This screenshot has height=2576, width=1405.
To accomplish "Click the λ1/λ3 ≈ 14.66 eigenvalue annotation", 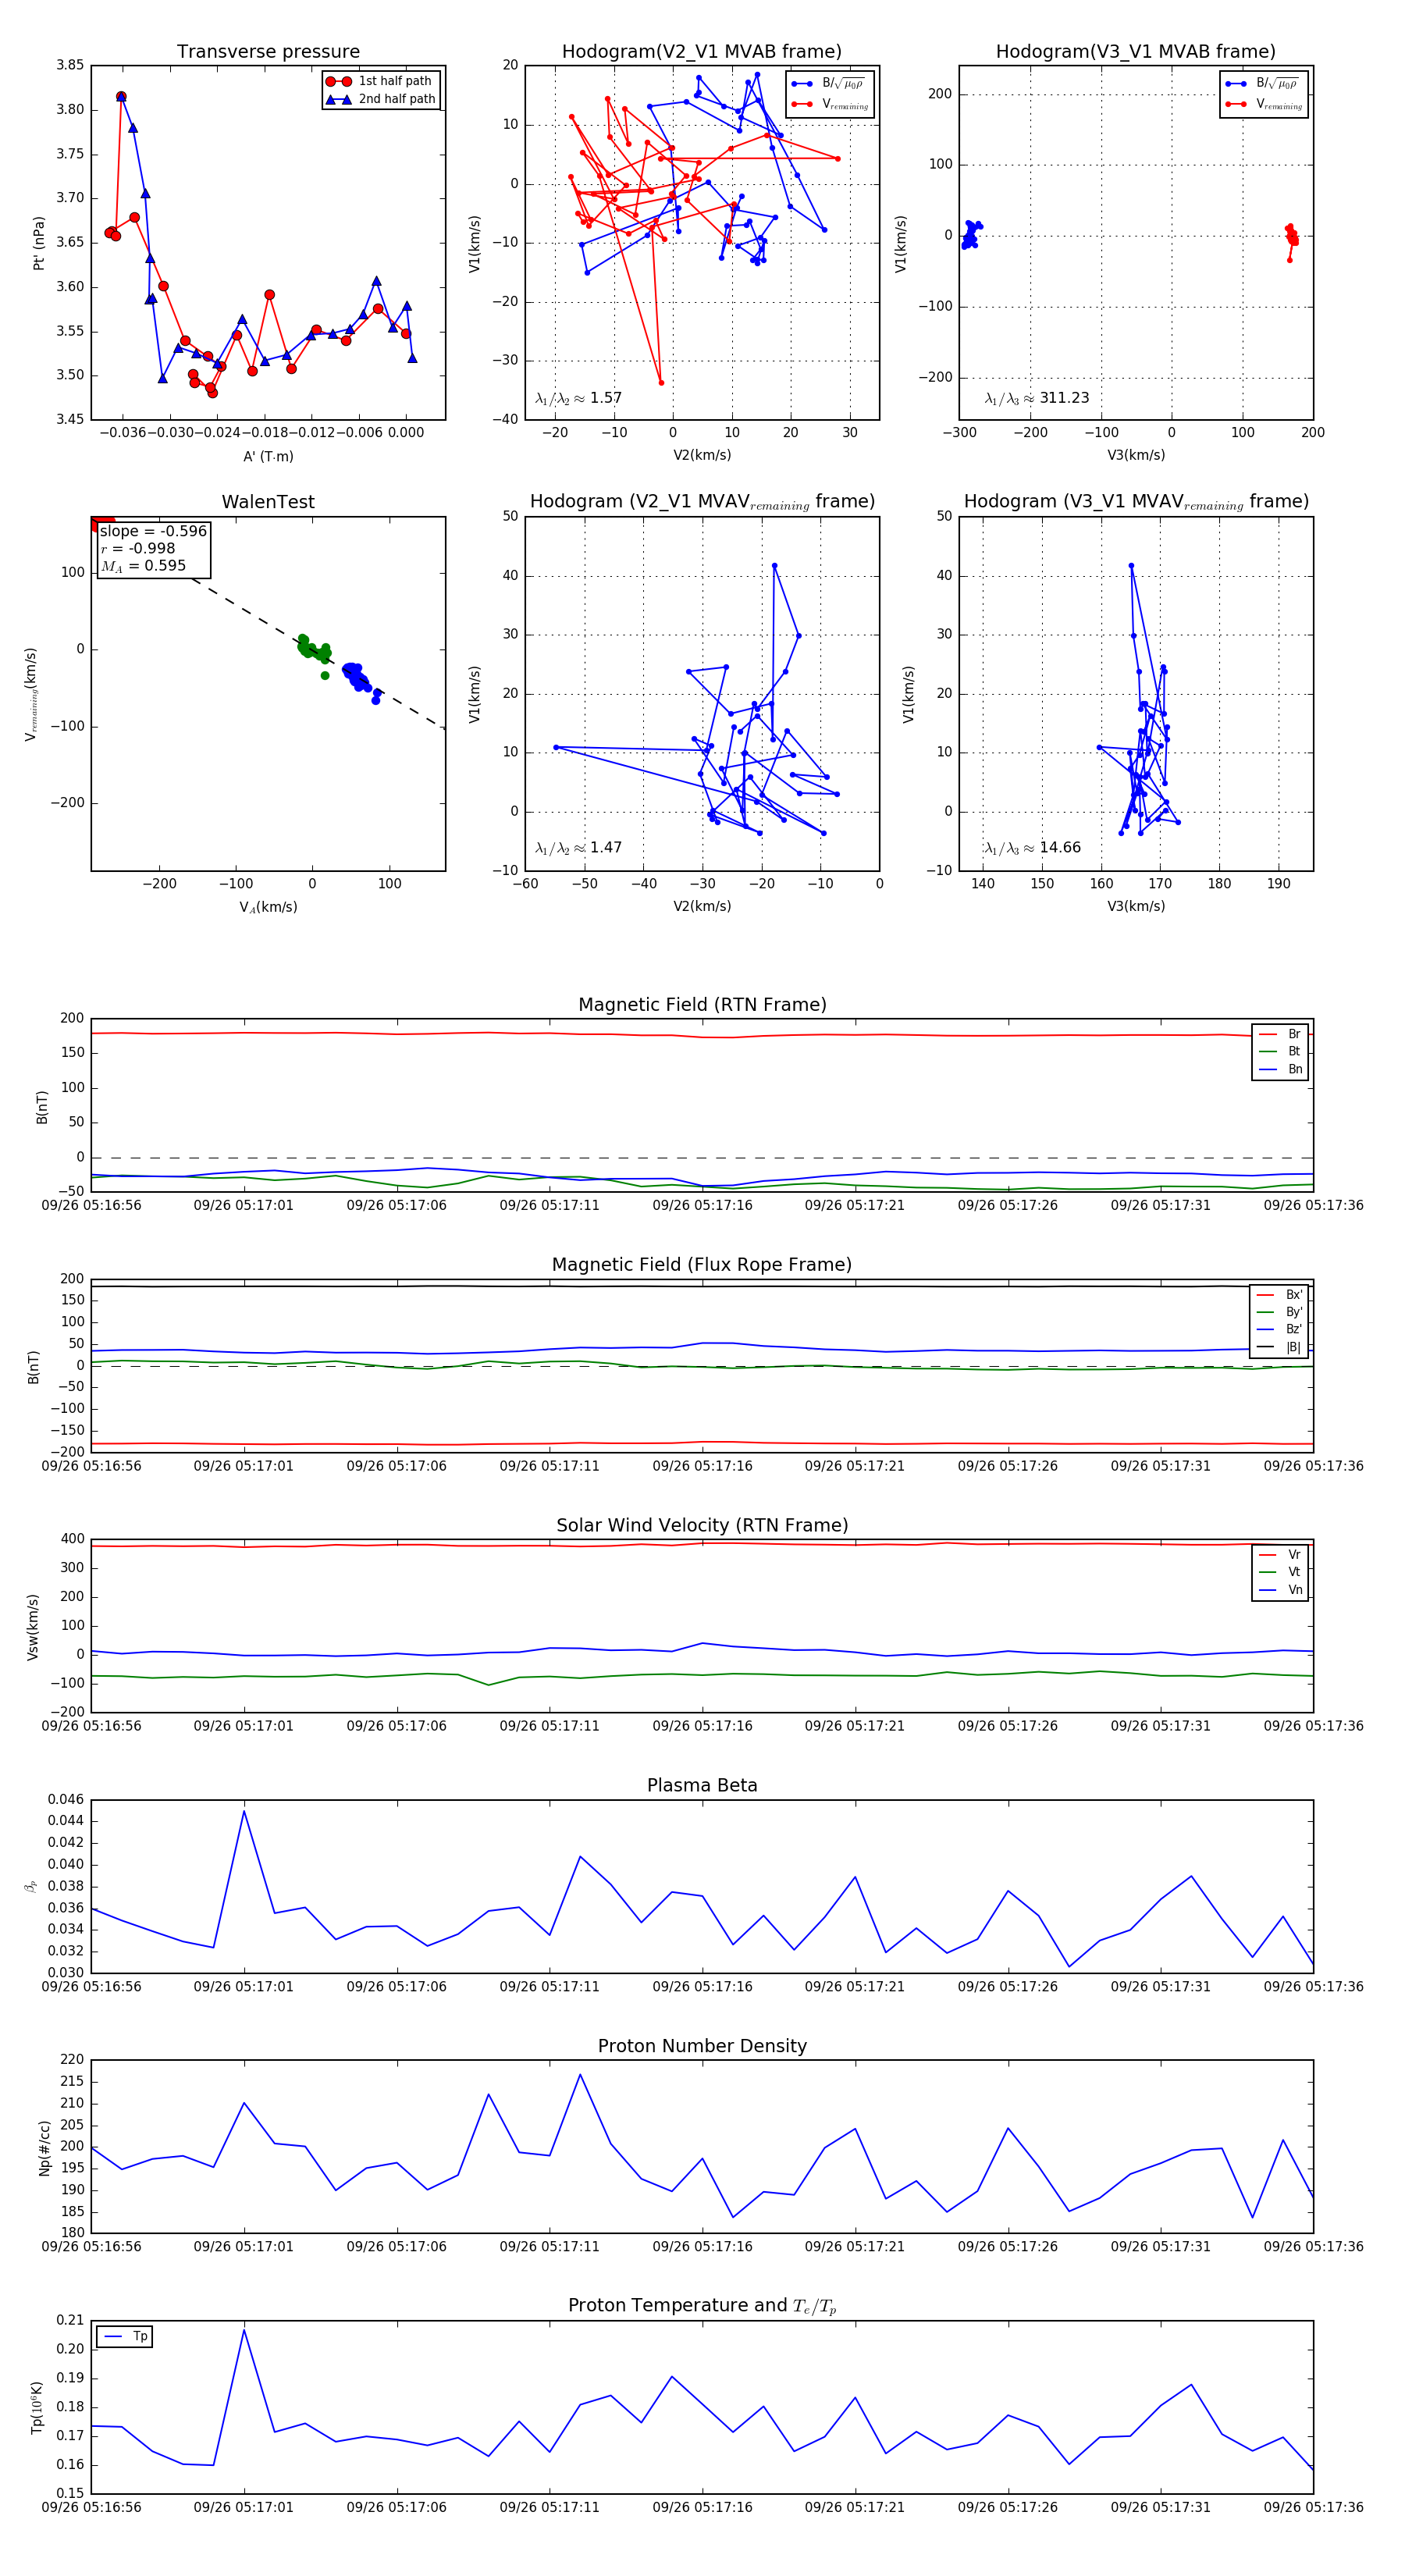I will tap(1032, 848).
